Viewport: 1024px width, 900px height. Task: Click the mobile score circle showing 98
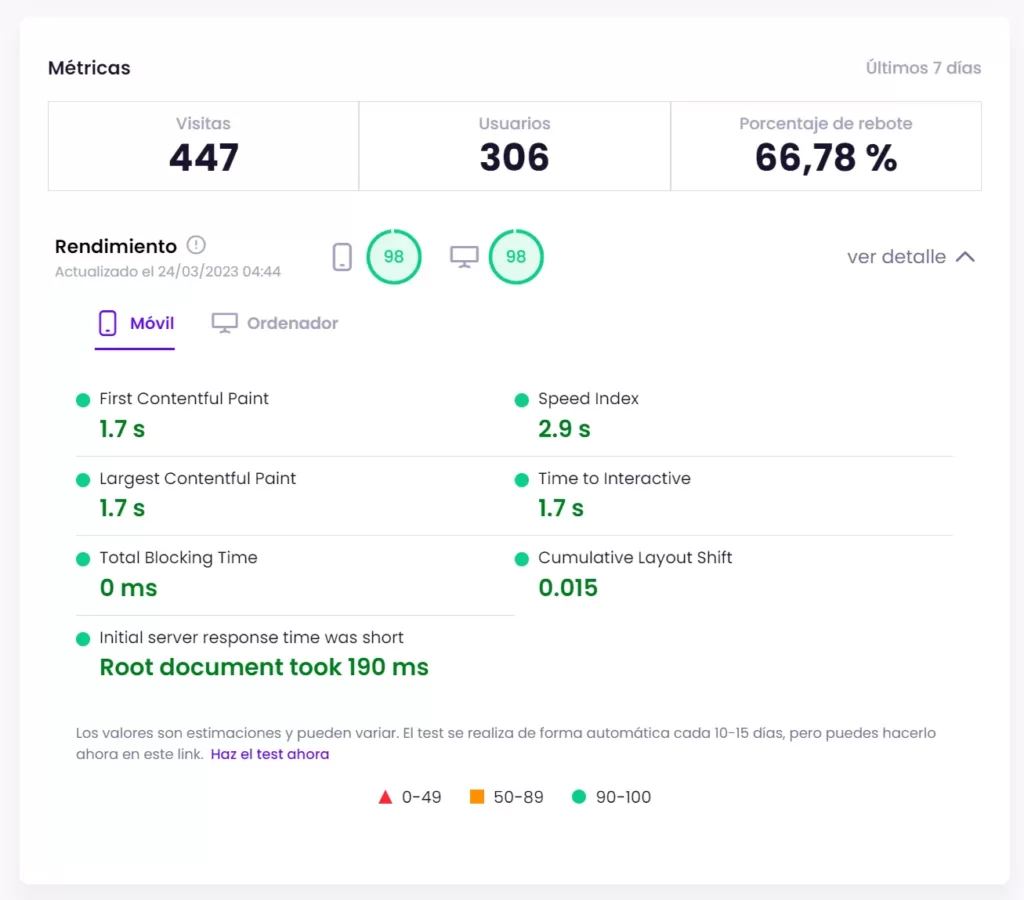tap(394, 257)
